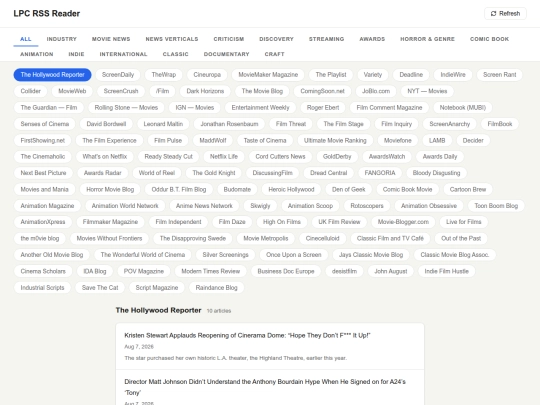The image size is (540, 405).
Task: Open the FANGORIA feed
Action: tap(380, 173)
